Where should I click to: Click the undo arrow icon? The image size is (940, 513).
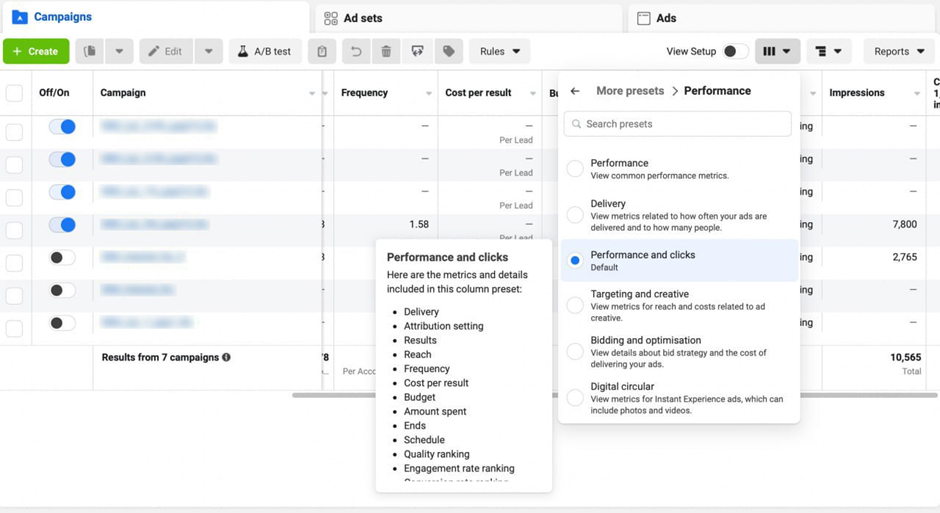click(x=355, y=52)
